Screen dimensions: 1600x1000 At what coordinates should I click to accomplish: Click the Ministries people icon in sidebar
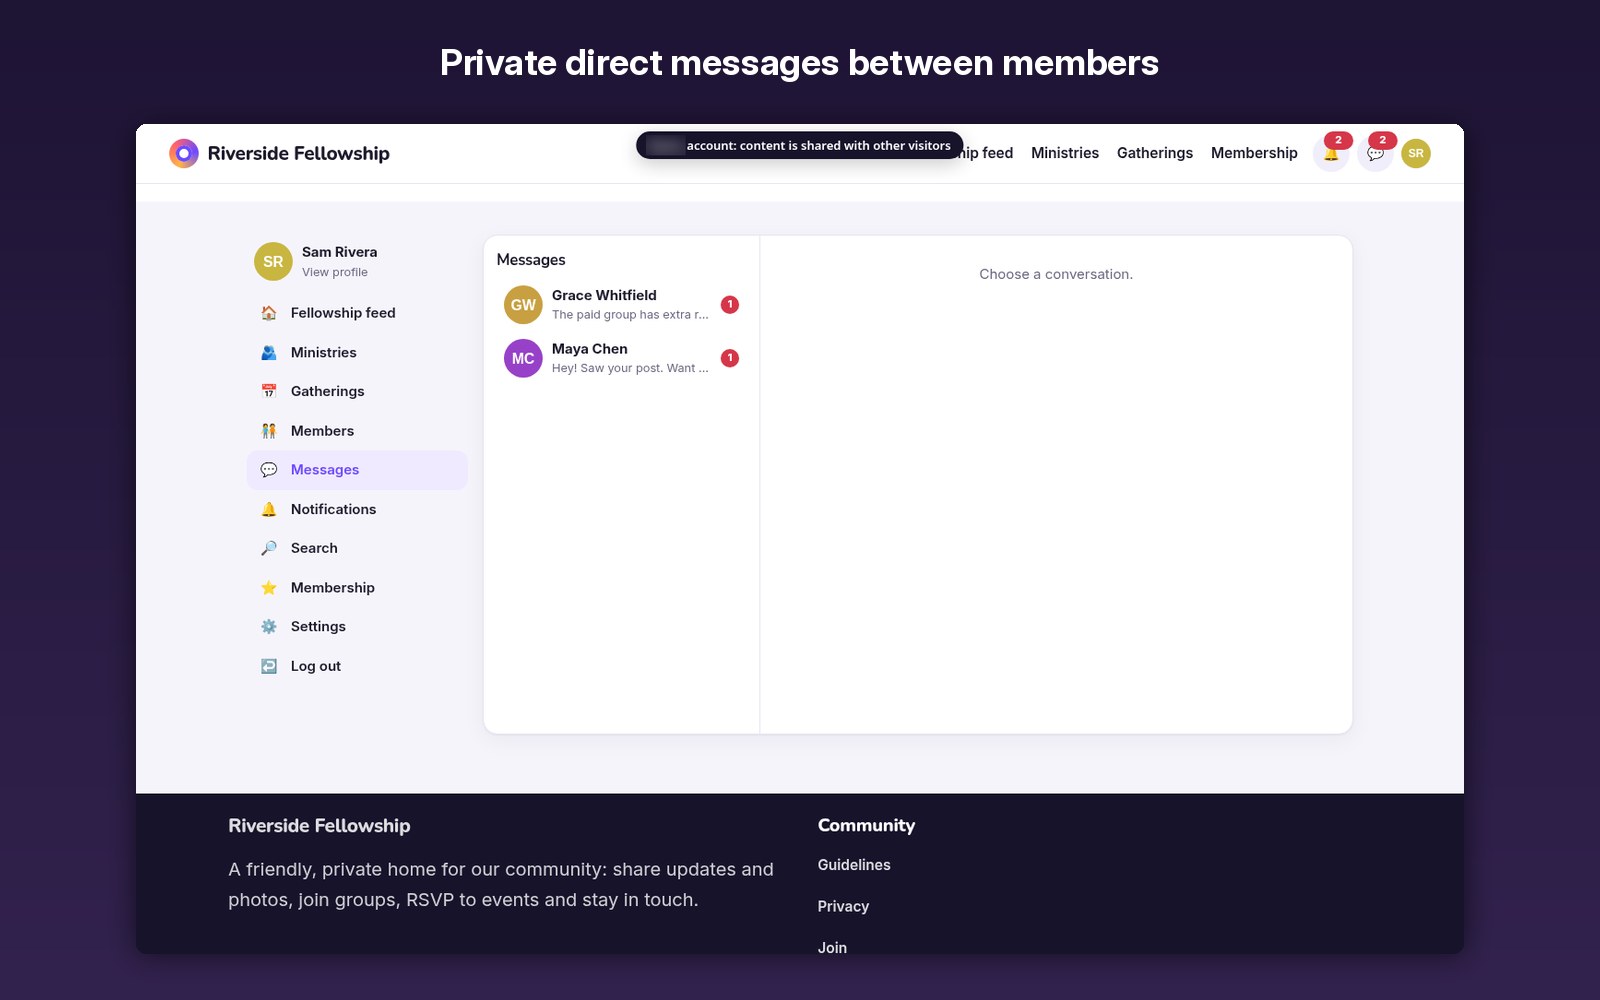click(x=269, y=352)
